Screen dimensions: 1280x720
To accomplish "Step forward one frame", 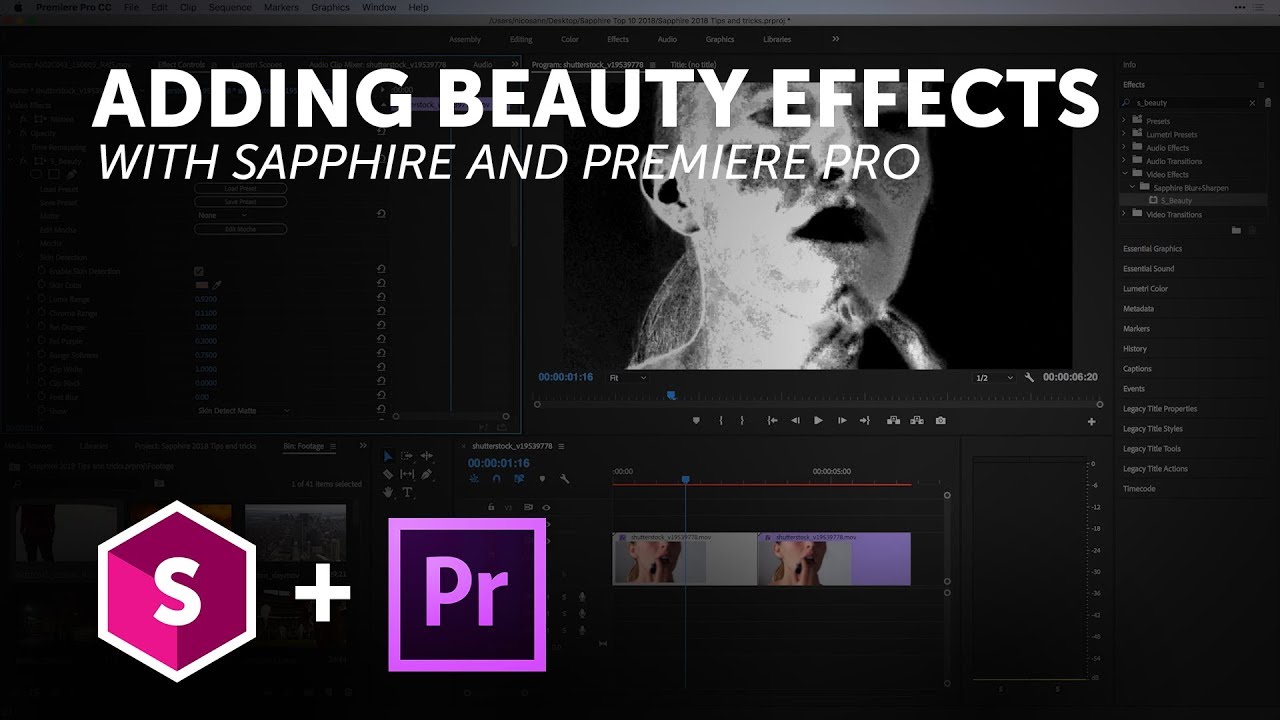I will click(842, 421).
